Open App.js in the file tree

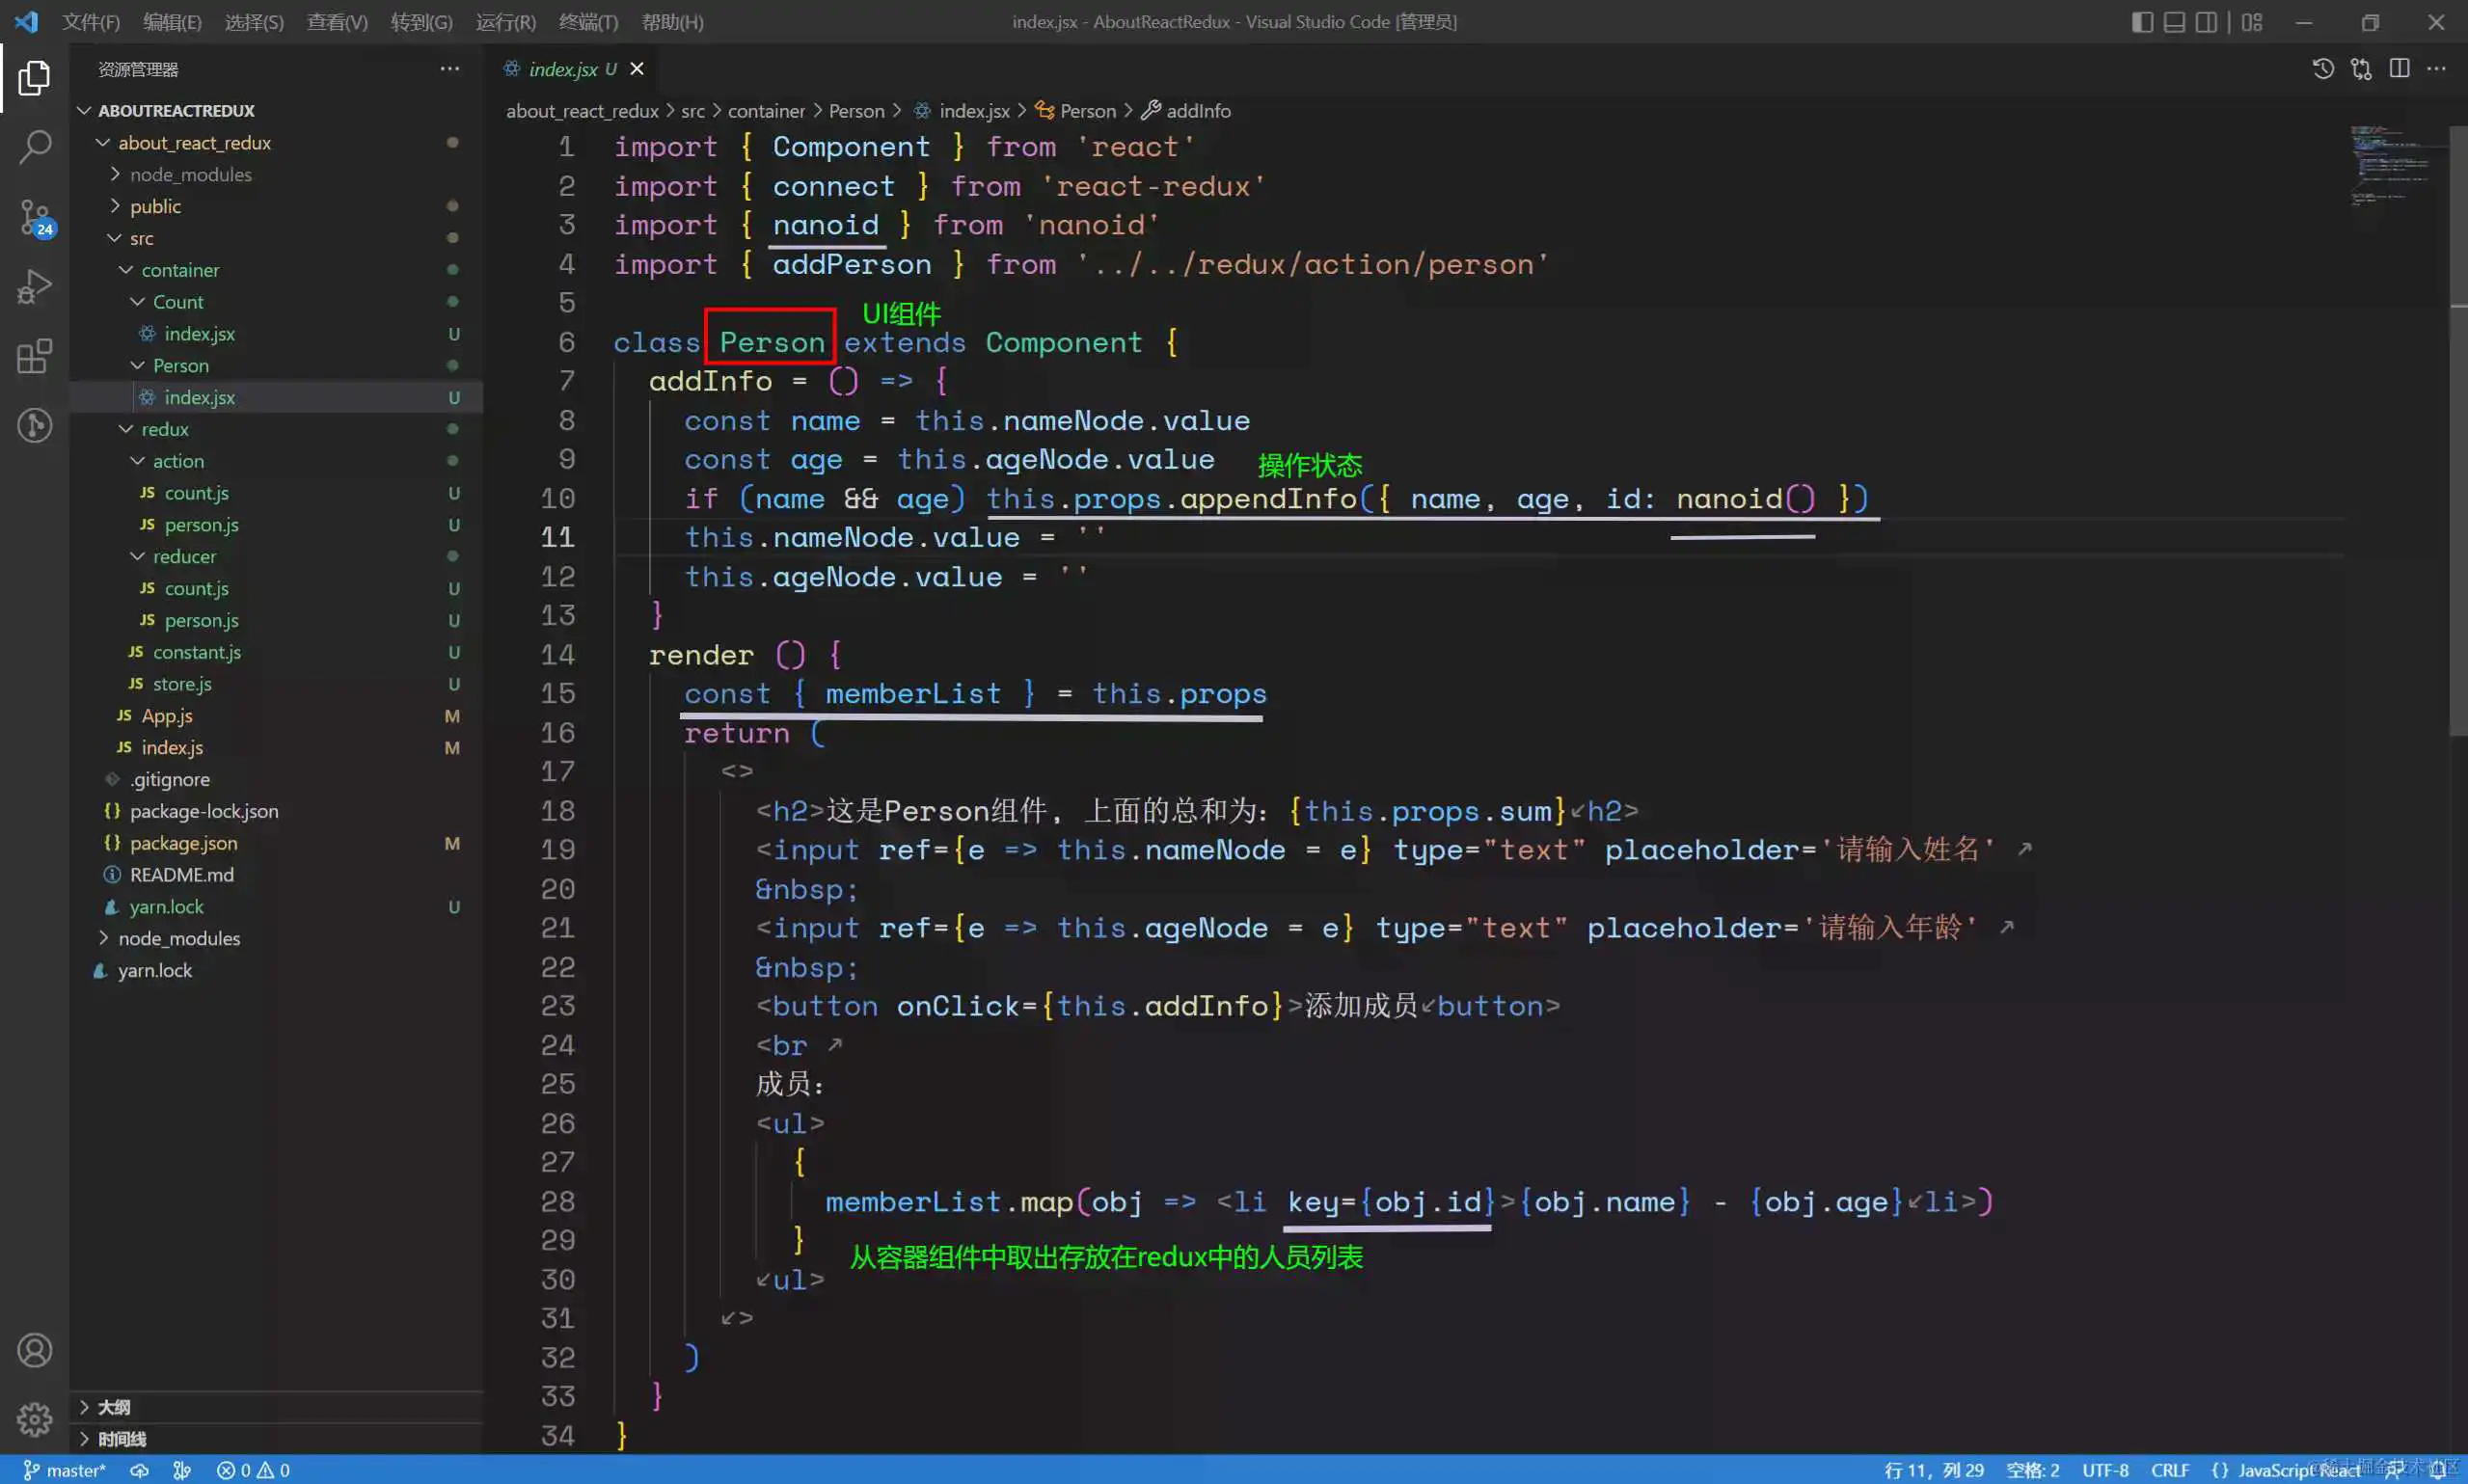click(167, 716)
